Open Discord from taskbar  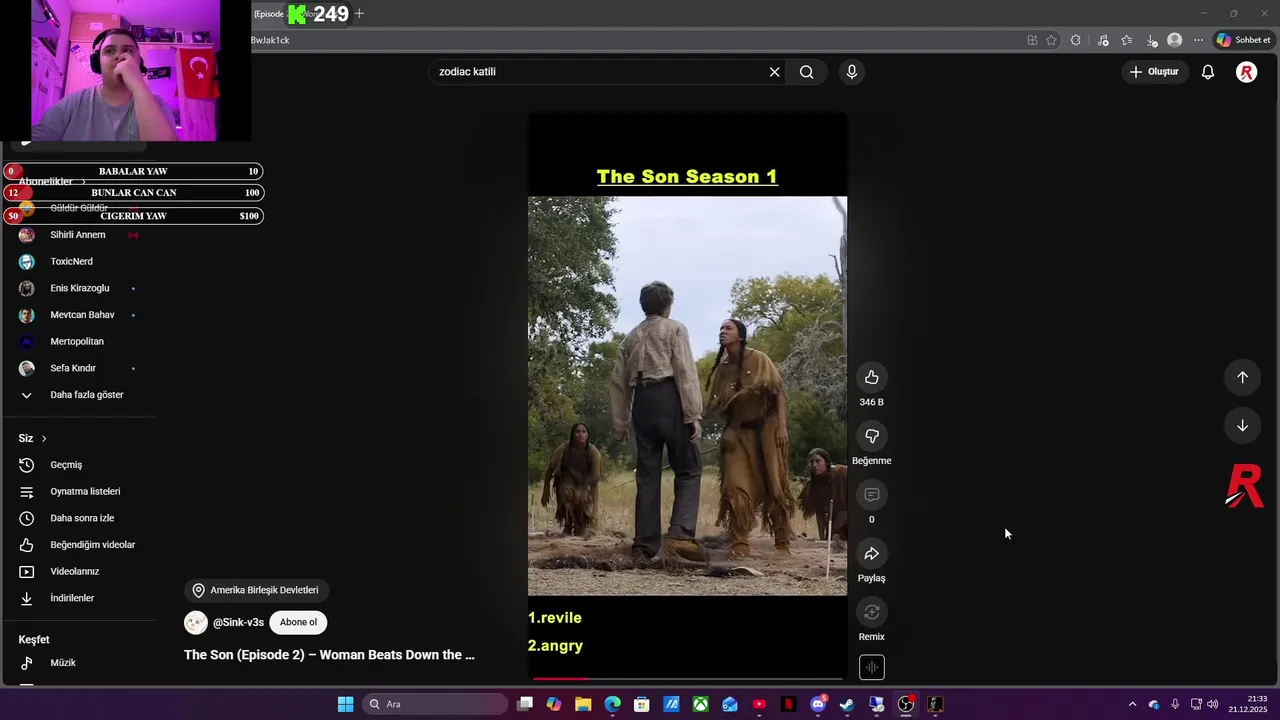point(818,704)
